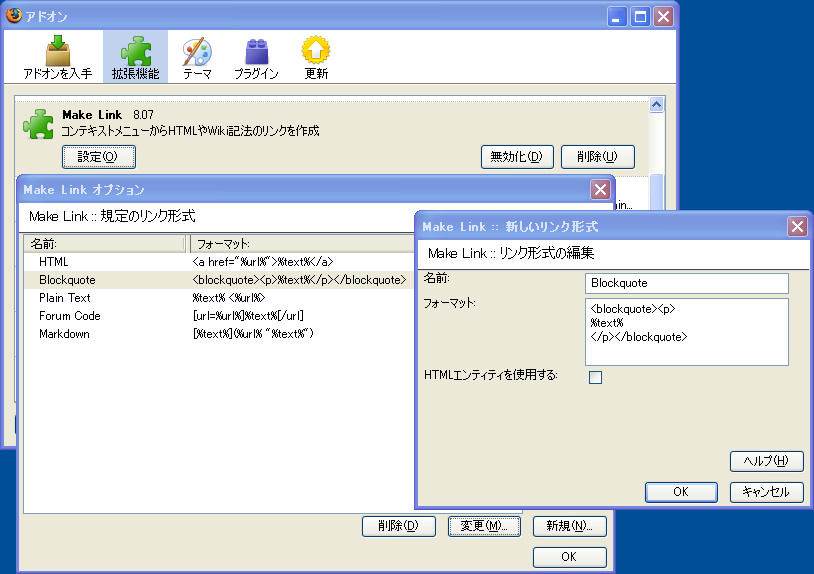The height and width of the screenshot is (574, 814).
Task: Click the <a href="%url%"> format cell
Action: (263, 262)
